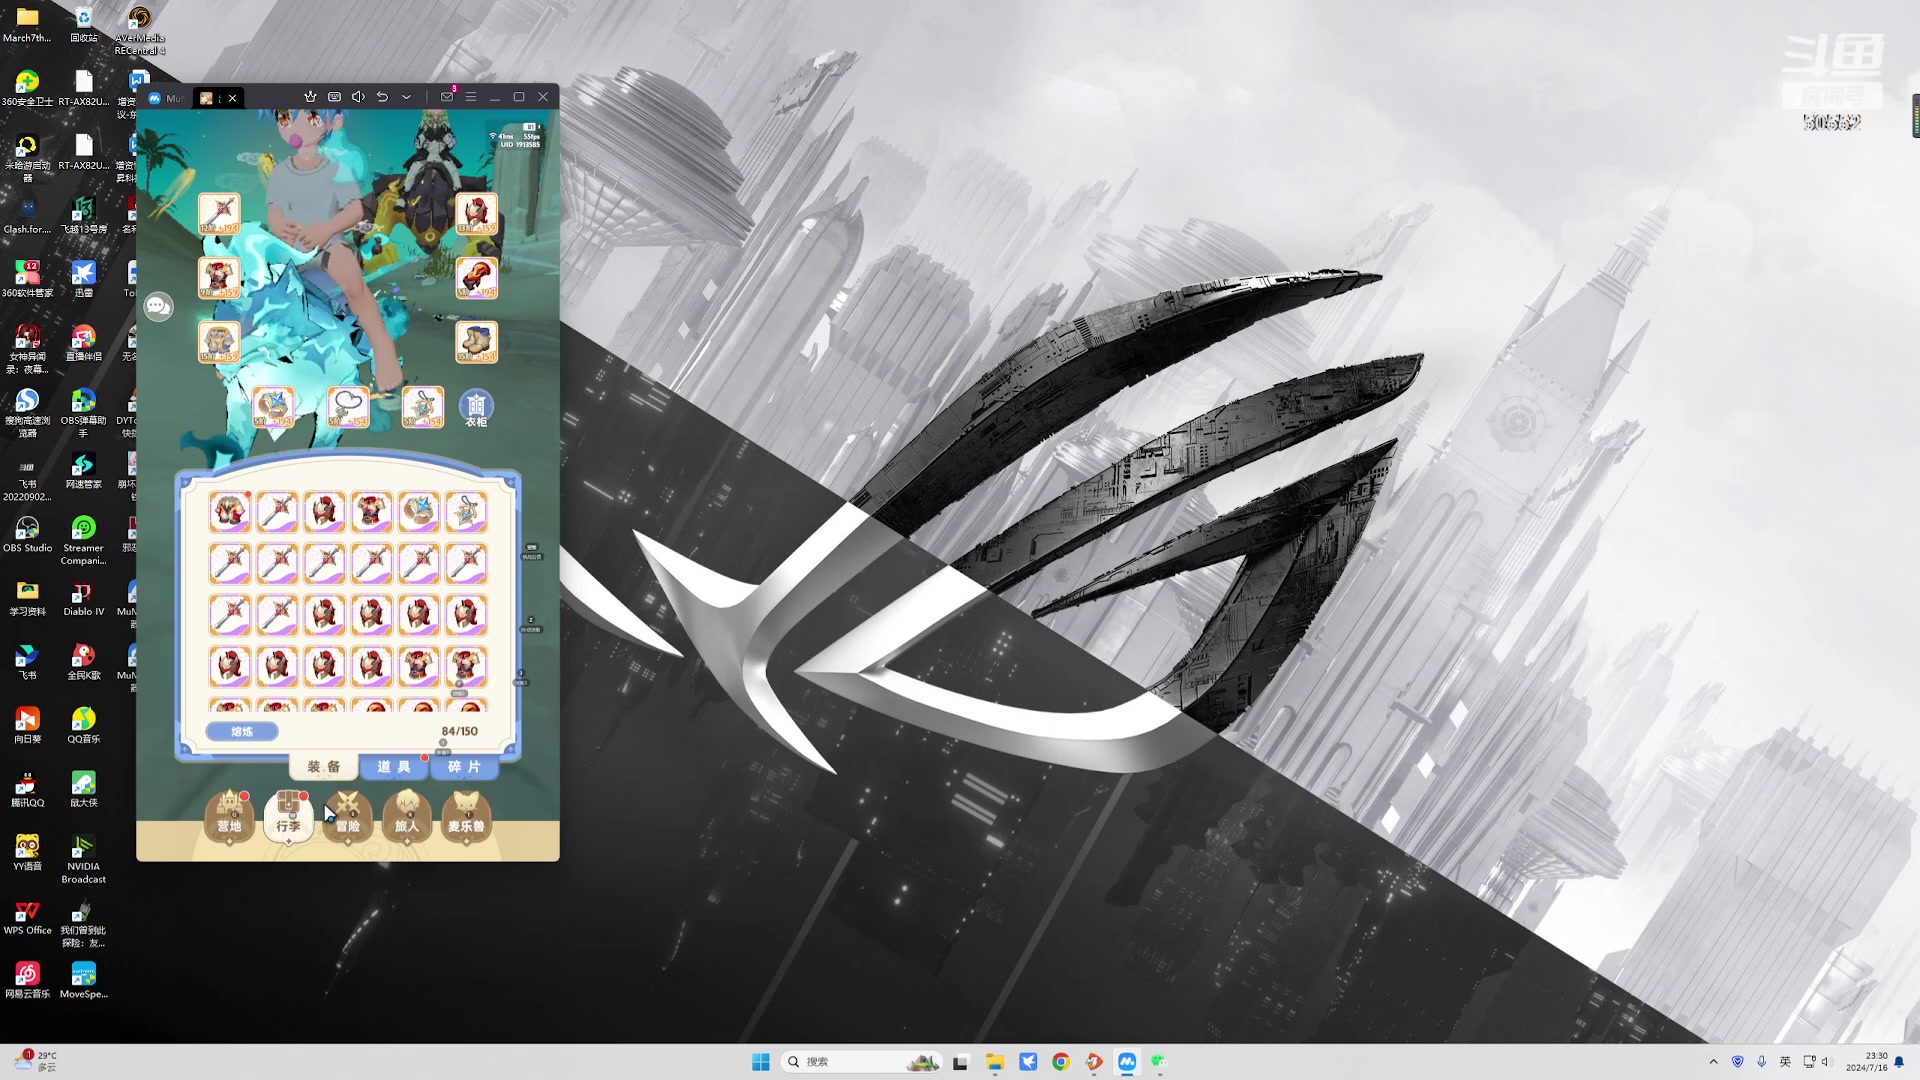Select the ring item in inventory first row

(x=419, y=512)
